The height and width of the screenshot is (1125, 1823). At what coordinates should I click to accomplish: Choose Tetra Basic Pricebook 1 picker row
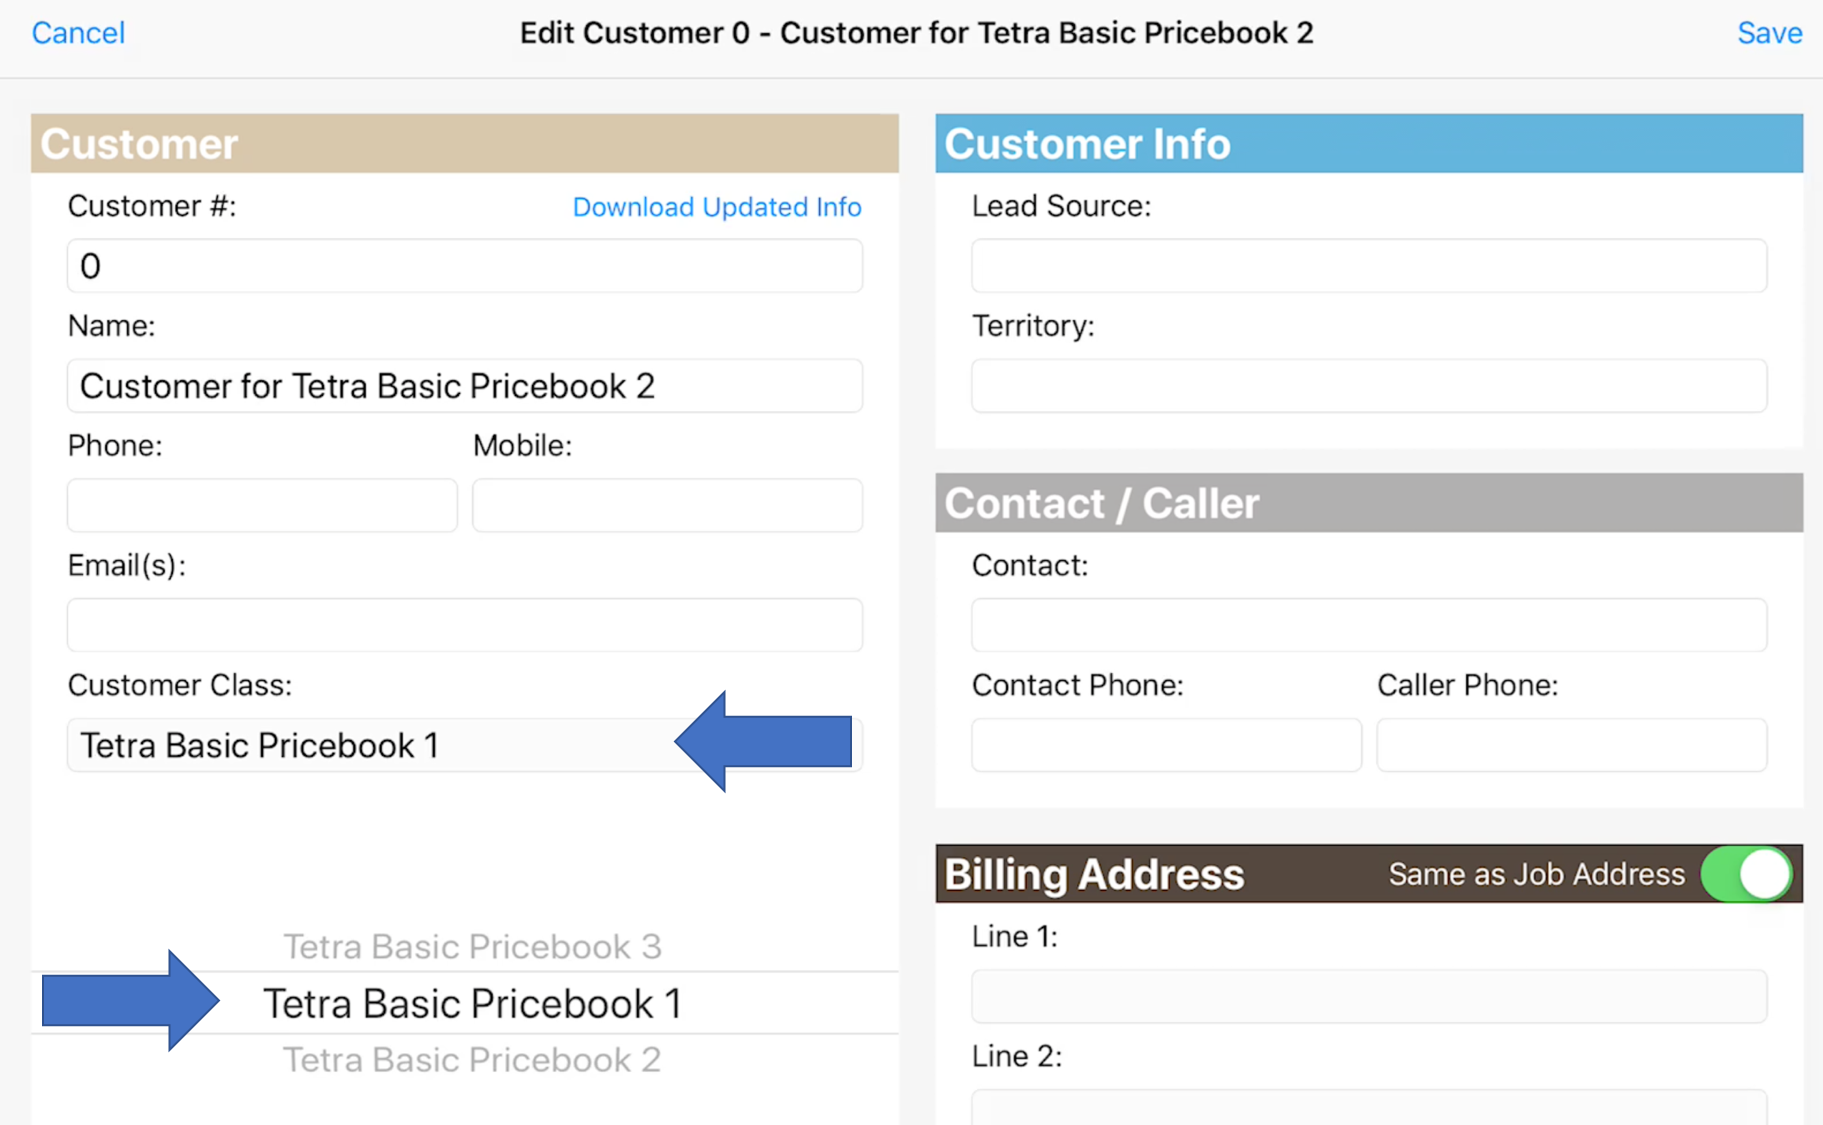click(x=472, y=1003)
